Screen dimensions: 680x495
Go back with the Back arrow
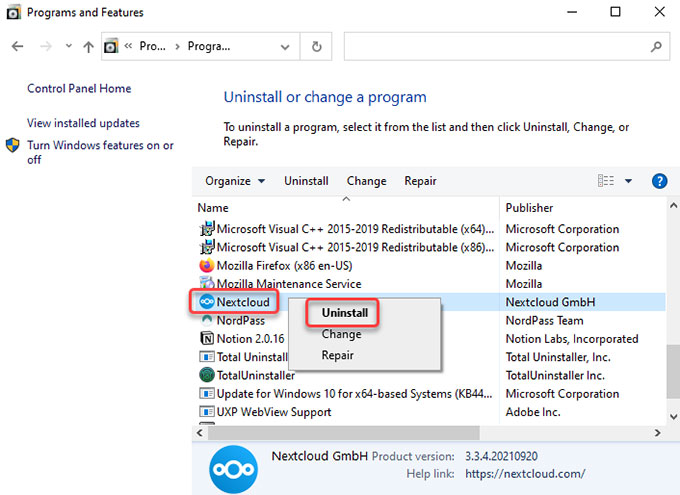coord(17,46)
